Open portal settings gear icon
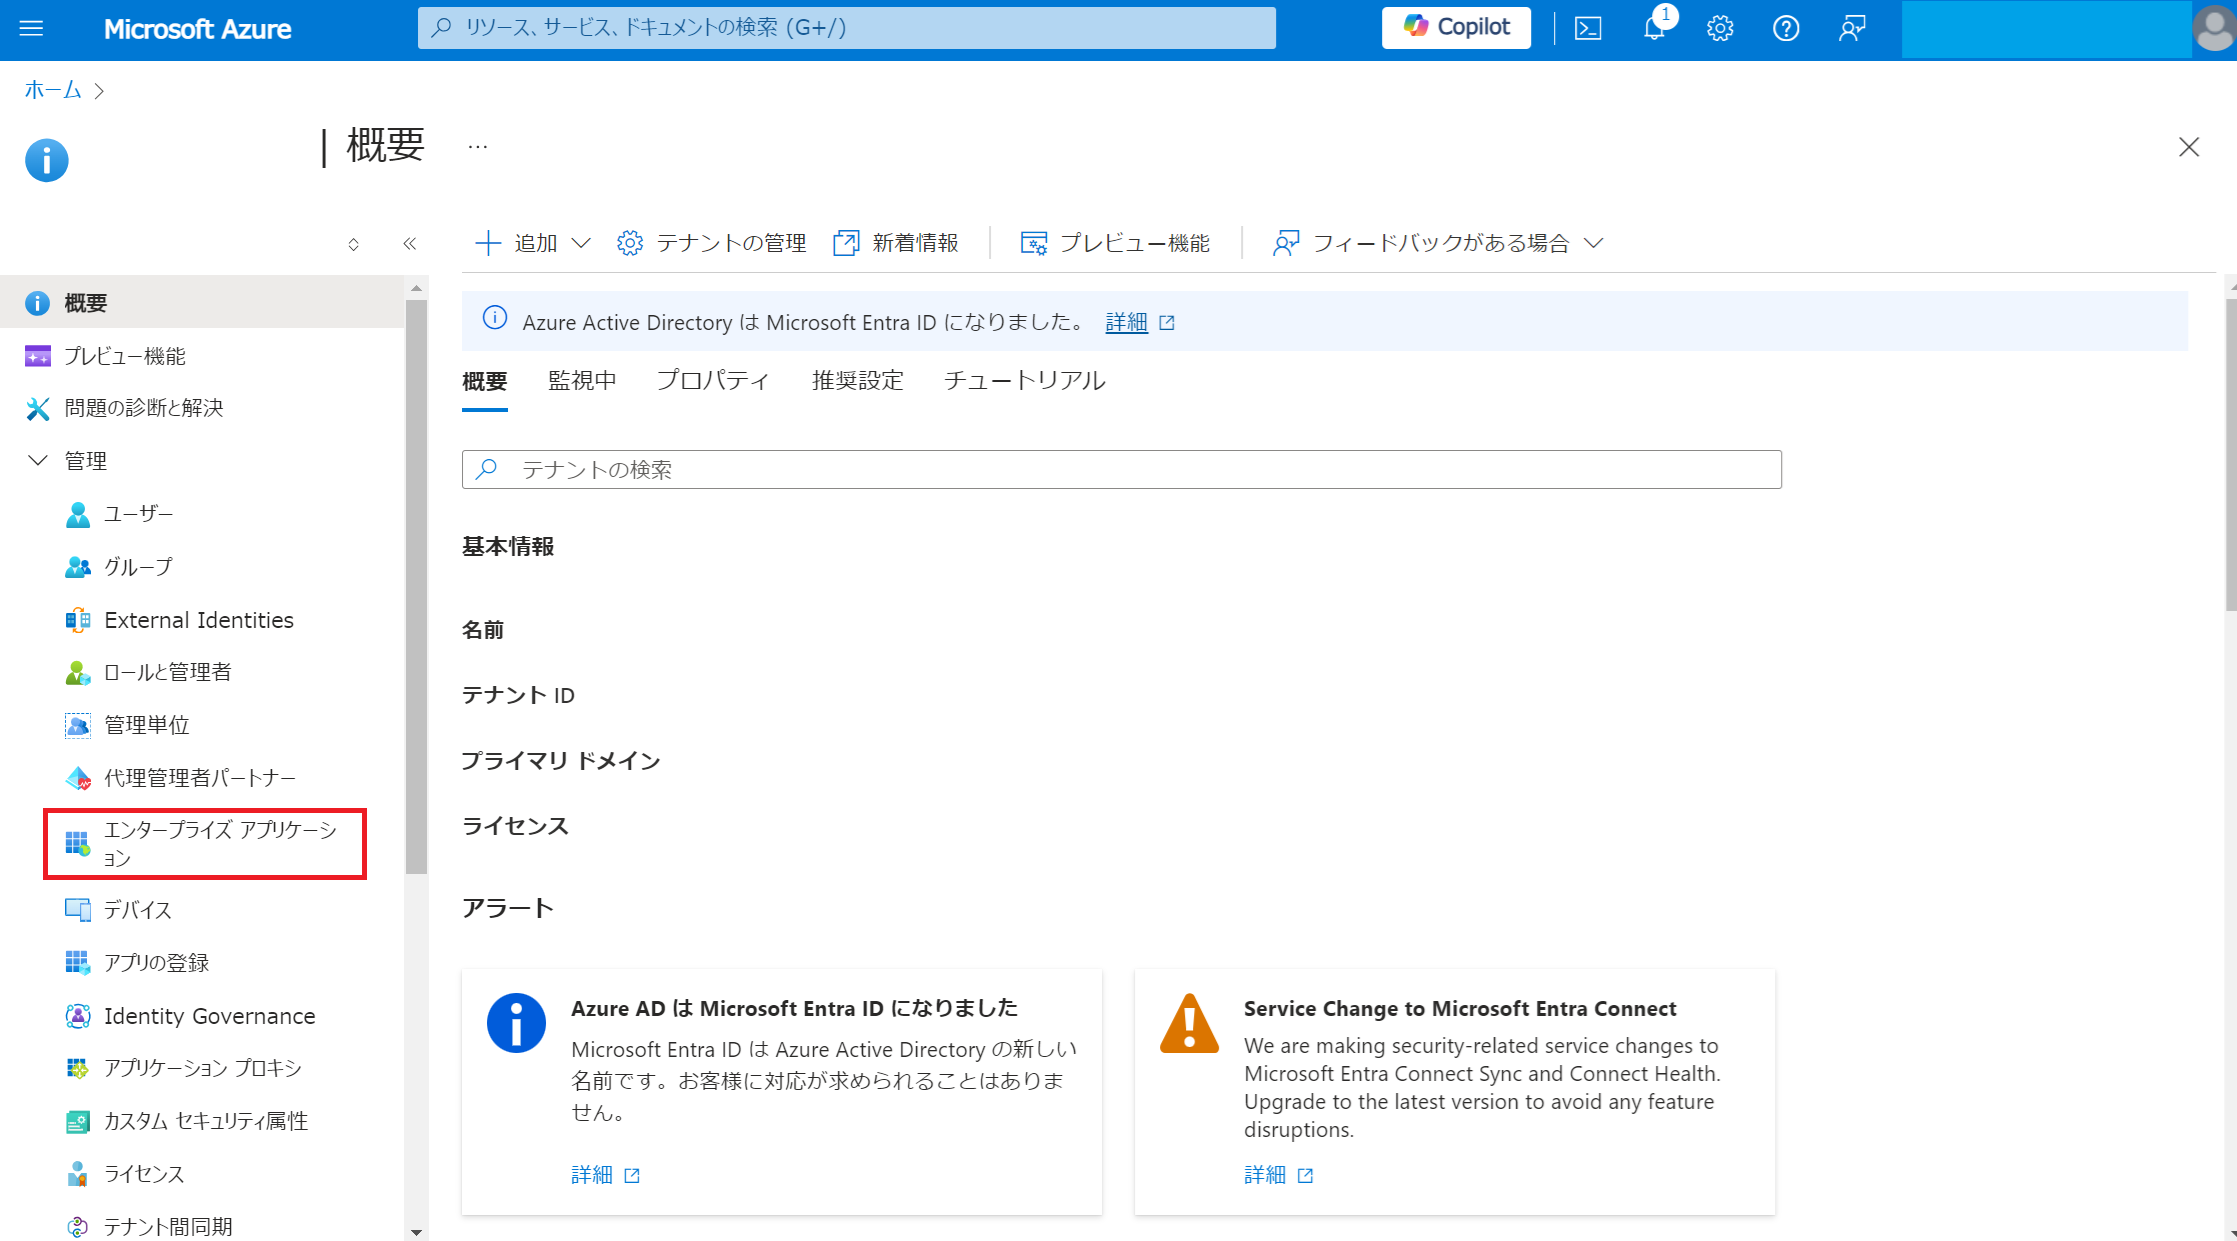This screenshot has width=2237, height=1241. pos(1720,28)
